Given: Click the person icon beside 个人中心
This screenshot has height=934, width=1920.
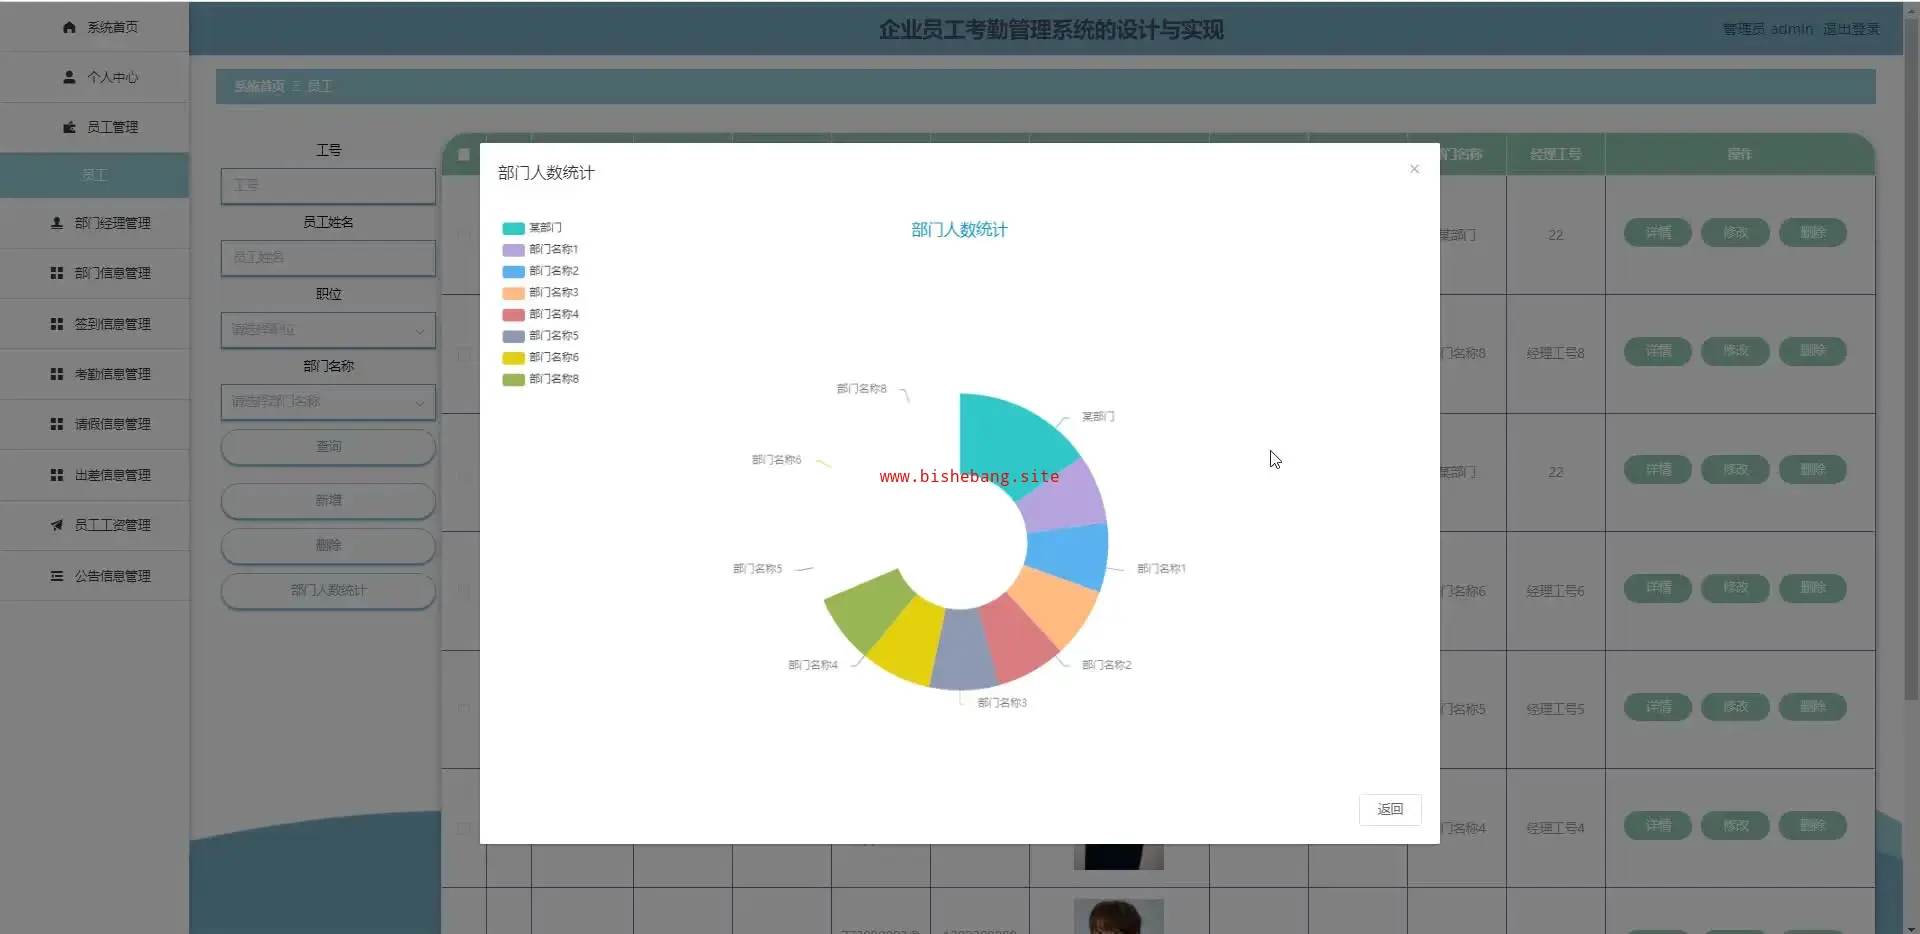Looking at the screenshot, I should coord(69,77).
